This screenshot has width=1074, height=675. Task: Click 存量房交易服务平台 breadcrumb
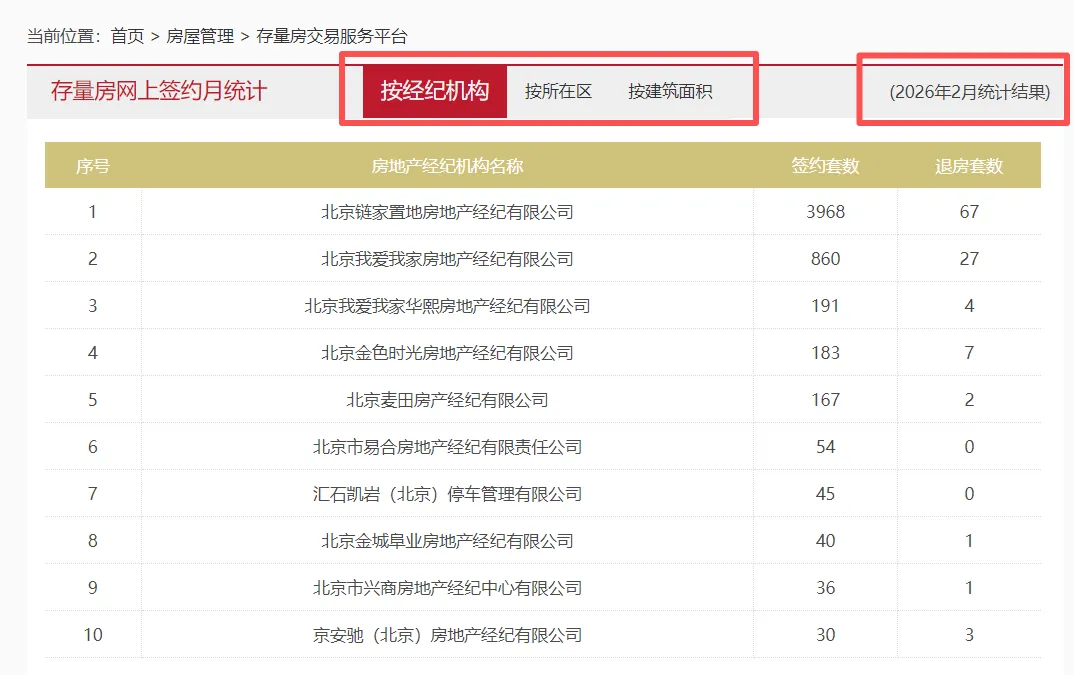pyautogui.click(x=332, y=36)
